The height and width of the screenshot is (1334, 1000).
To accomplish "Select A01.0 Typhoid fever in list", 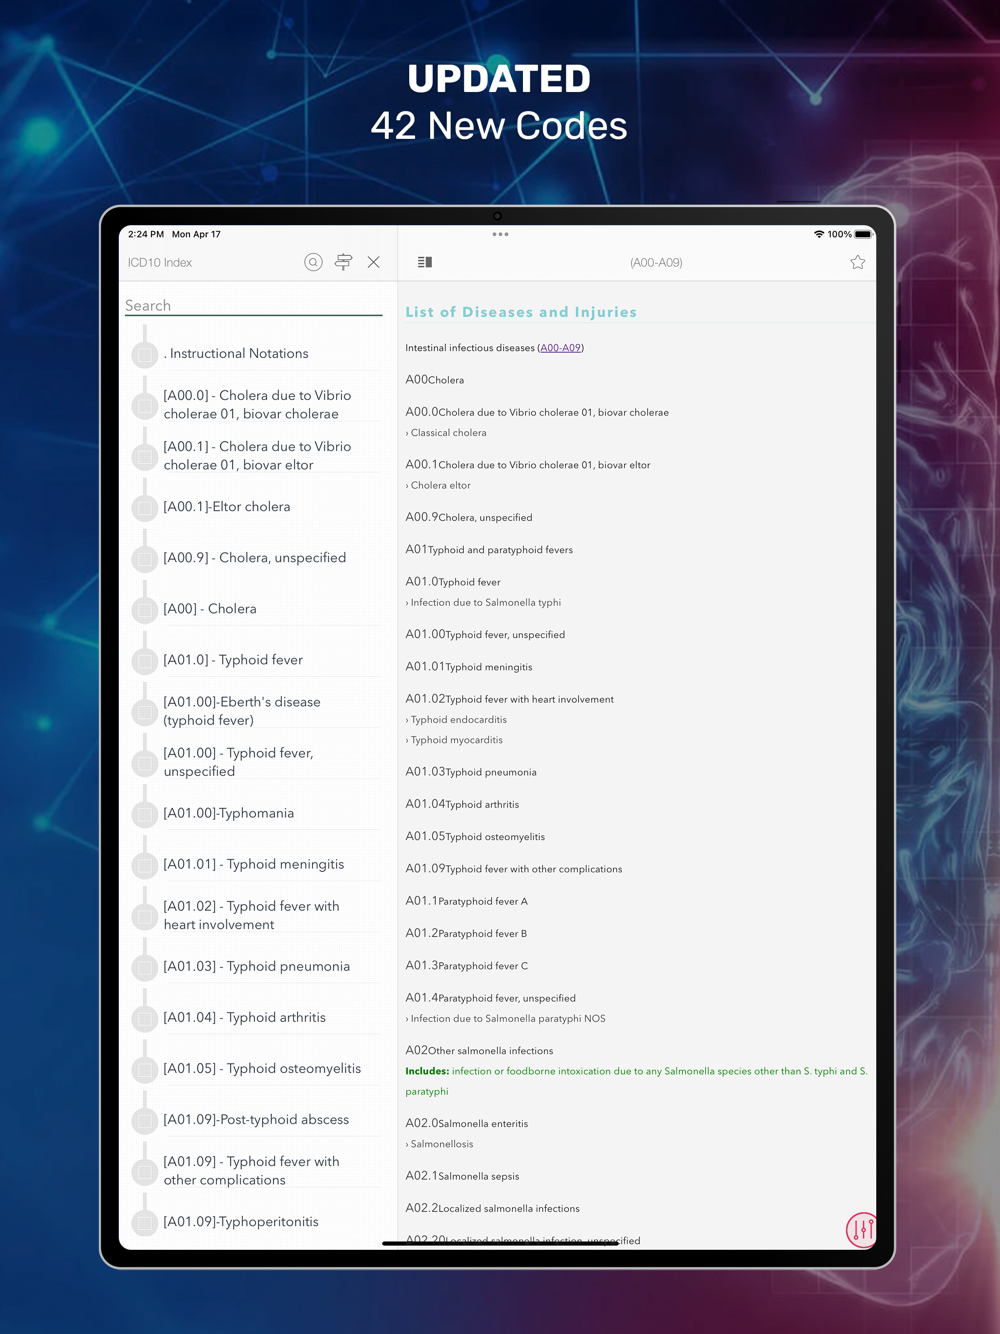I will (x=453, y=581).
